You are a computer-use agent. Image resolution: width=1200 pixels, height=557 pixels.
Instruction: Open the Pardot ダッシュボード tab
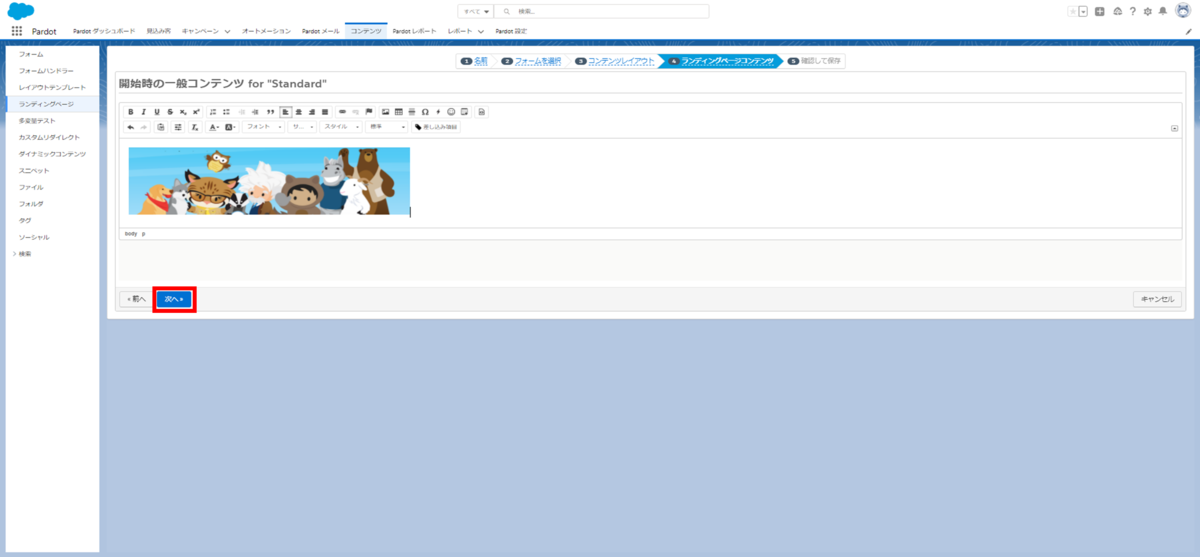coord(105,31)
